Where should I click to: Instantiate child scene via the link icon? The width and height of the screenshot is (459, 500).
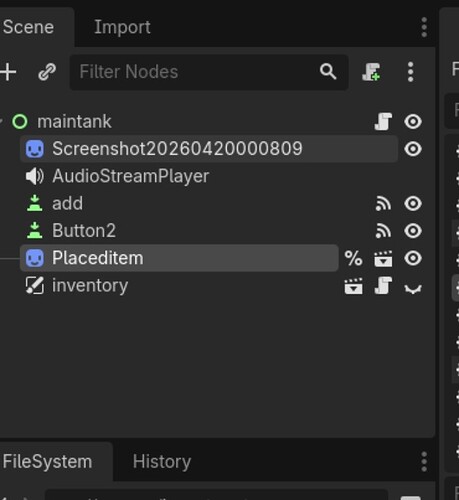tap(47, 72)
